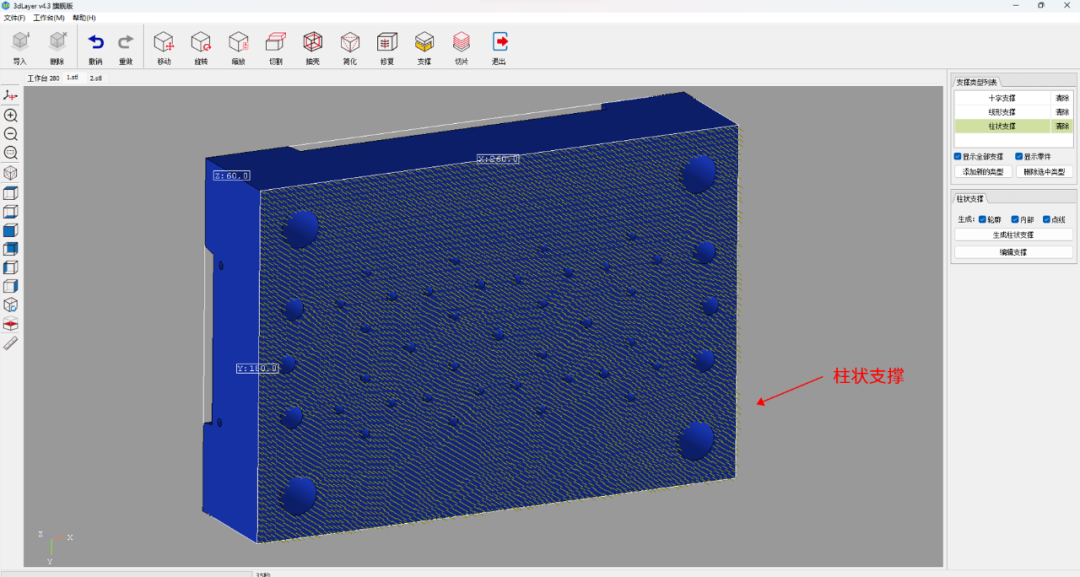Select the ruler measure tool
The height and width of the screenshot is (577, 1080).
pyautogui.click(x=10, y=343)
